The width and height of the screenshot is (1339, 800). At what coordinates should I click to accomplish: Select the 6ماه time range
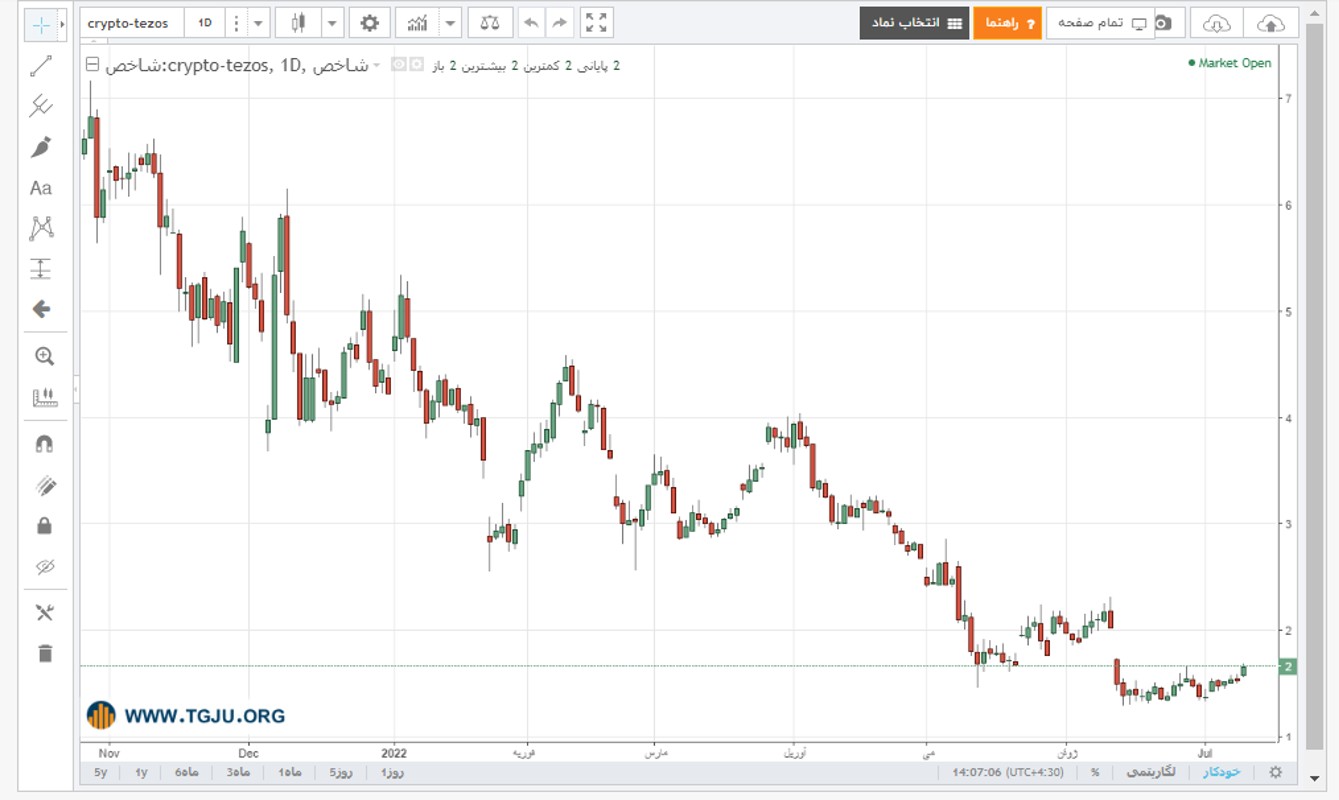pyautogui.click(x=187, y=772)
